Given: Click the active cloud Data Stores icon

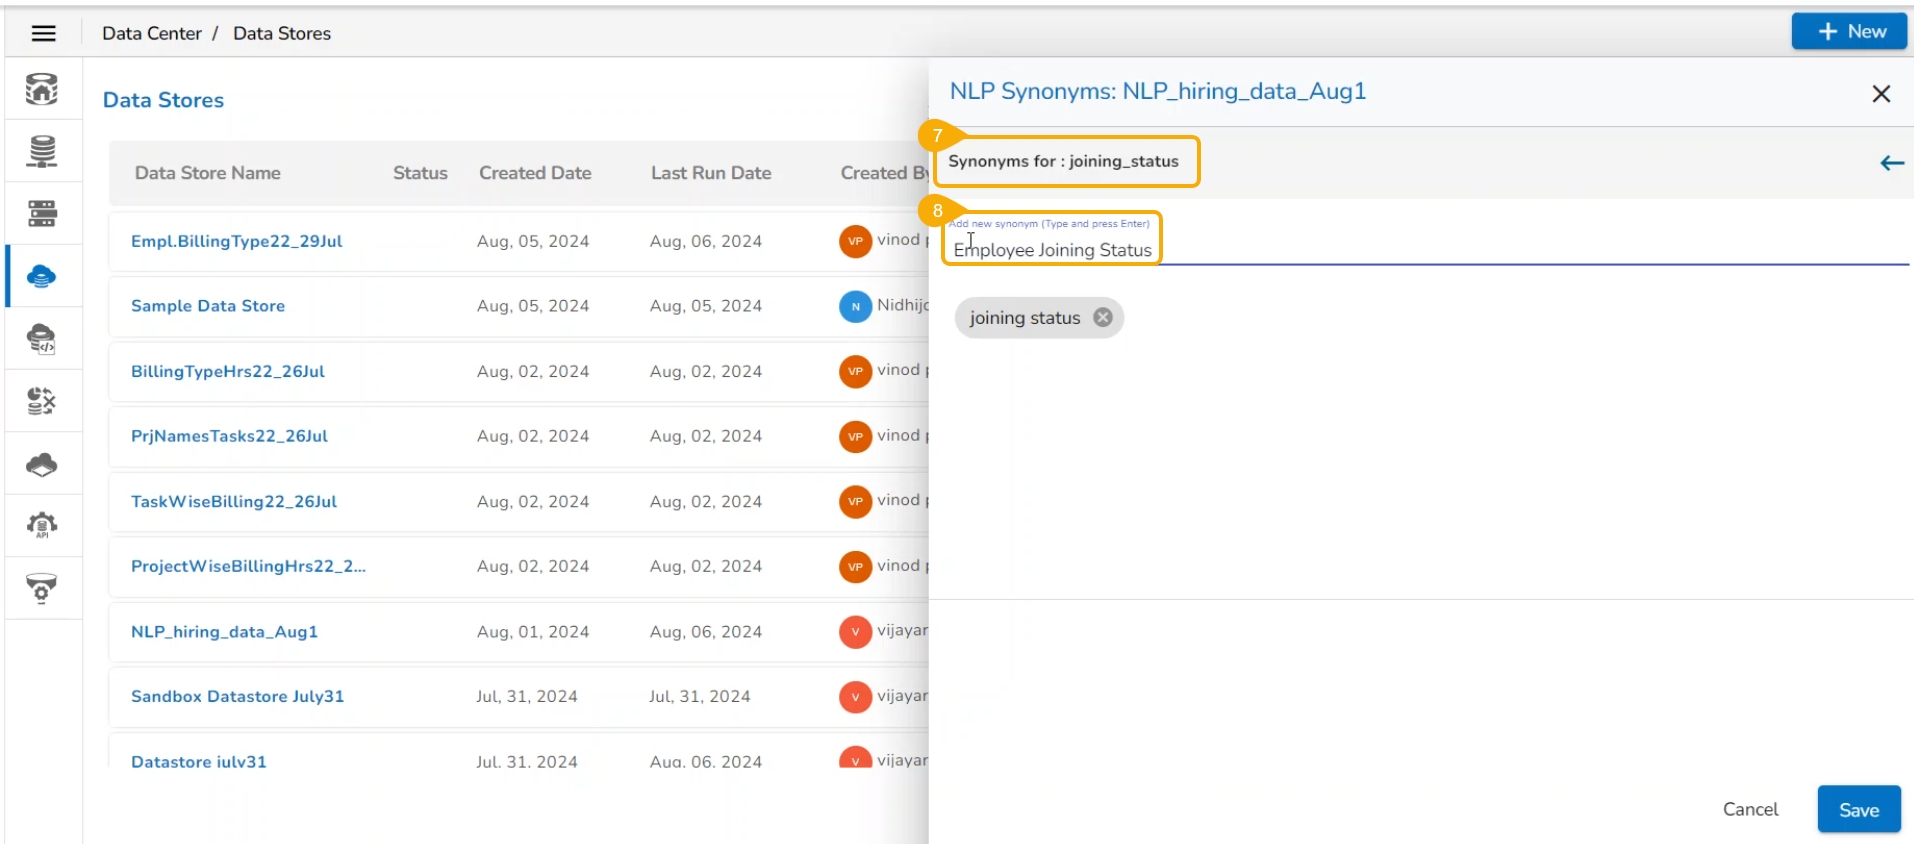Looking at the screenshot, I should coord(42,277).
